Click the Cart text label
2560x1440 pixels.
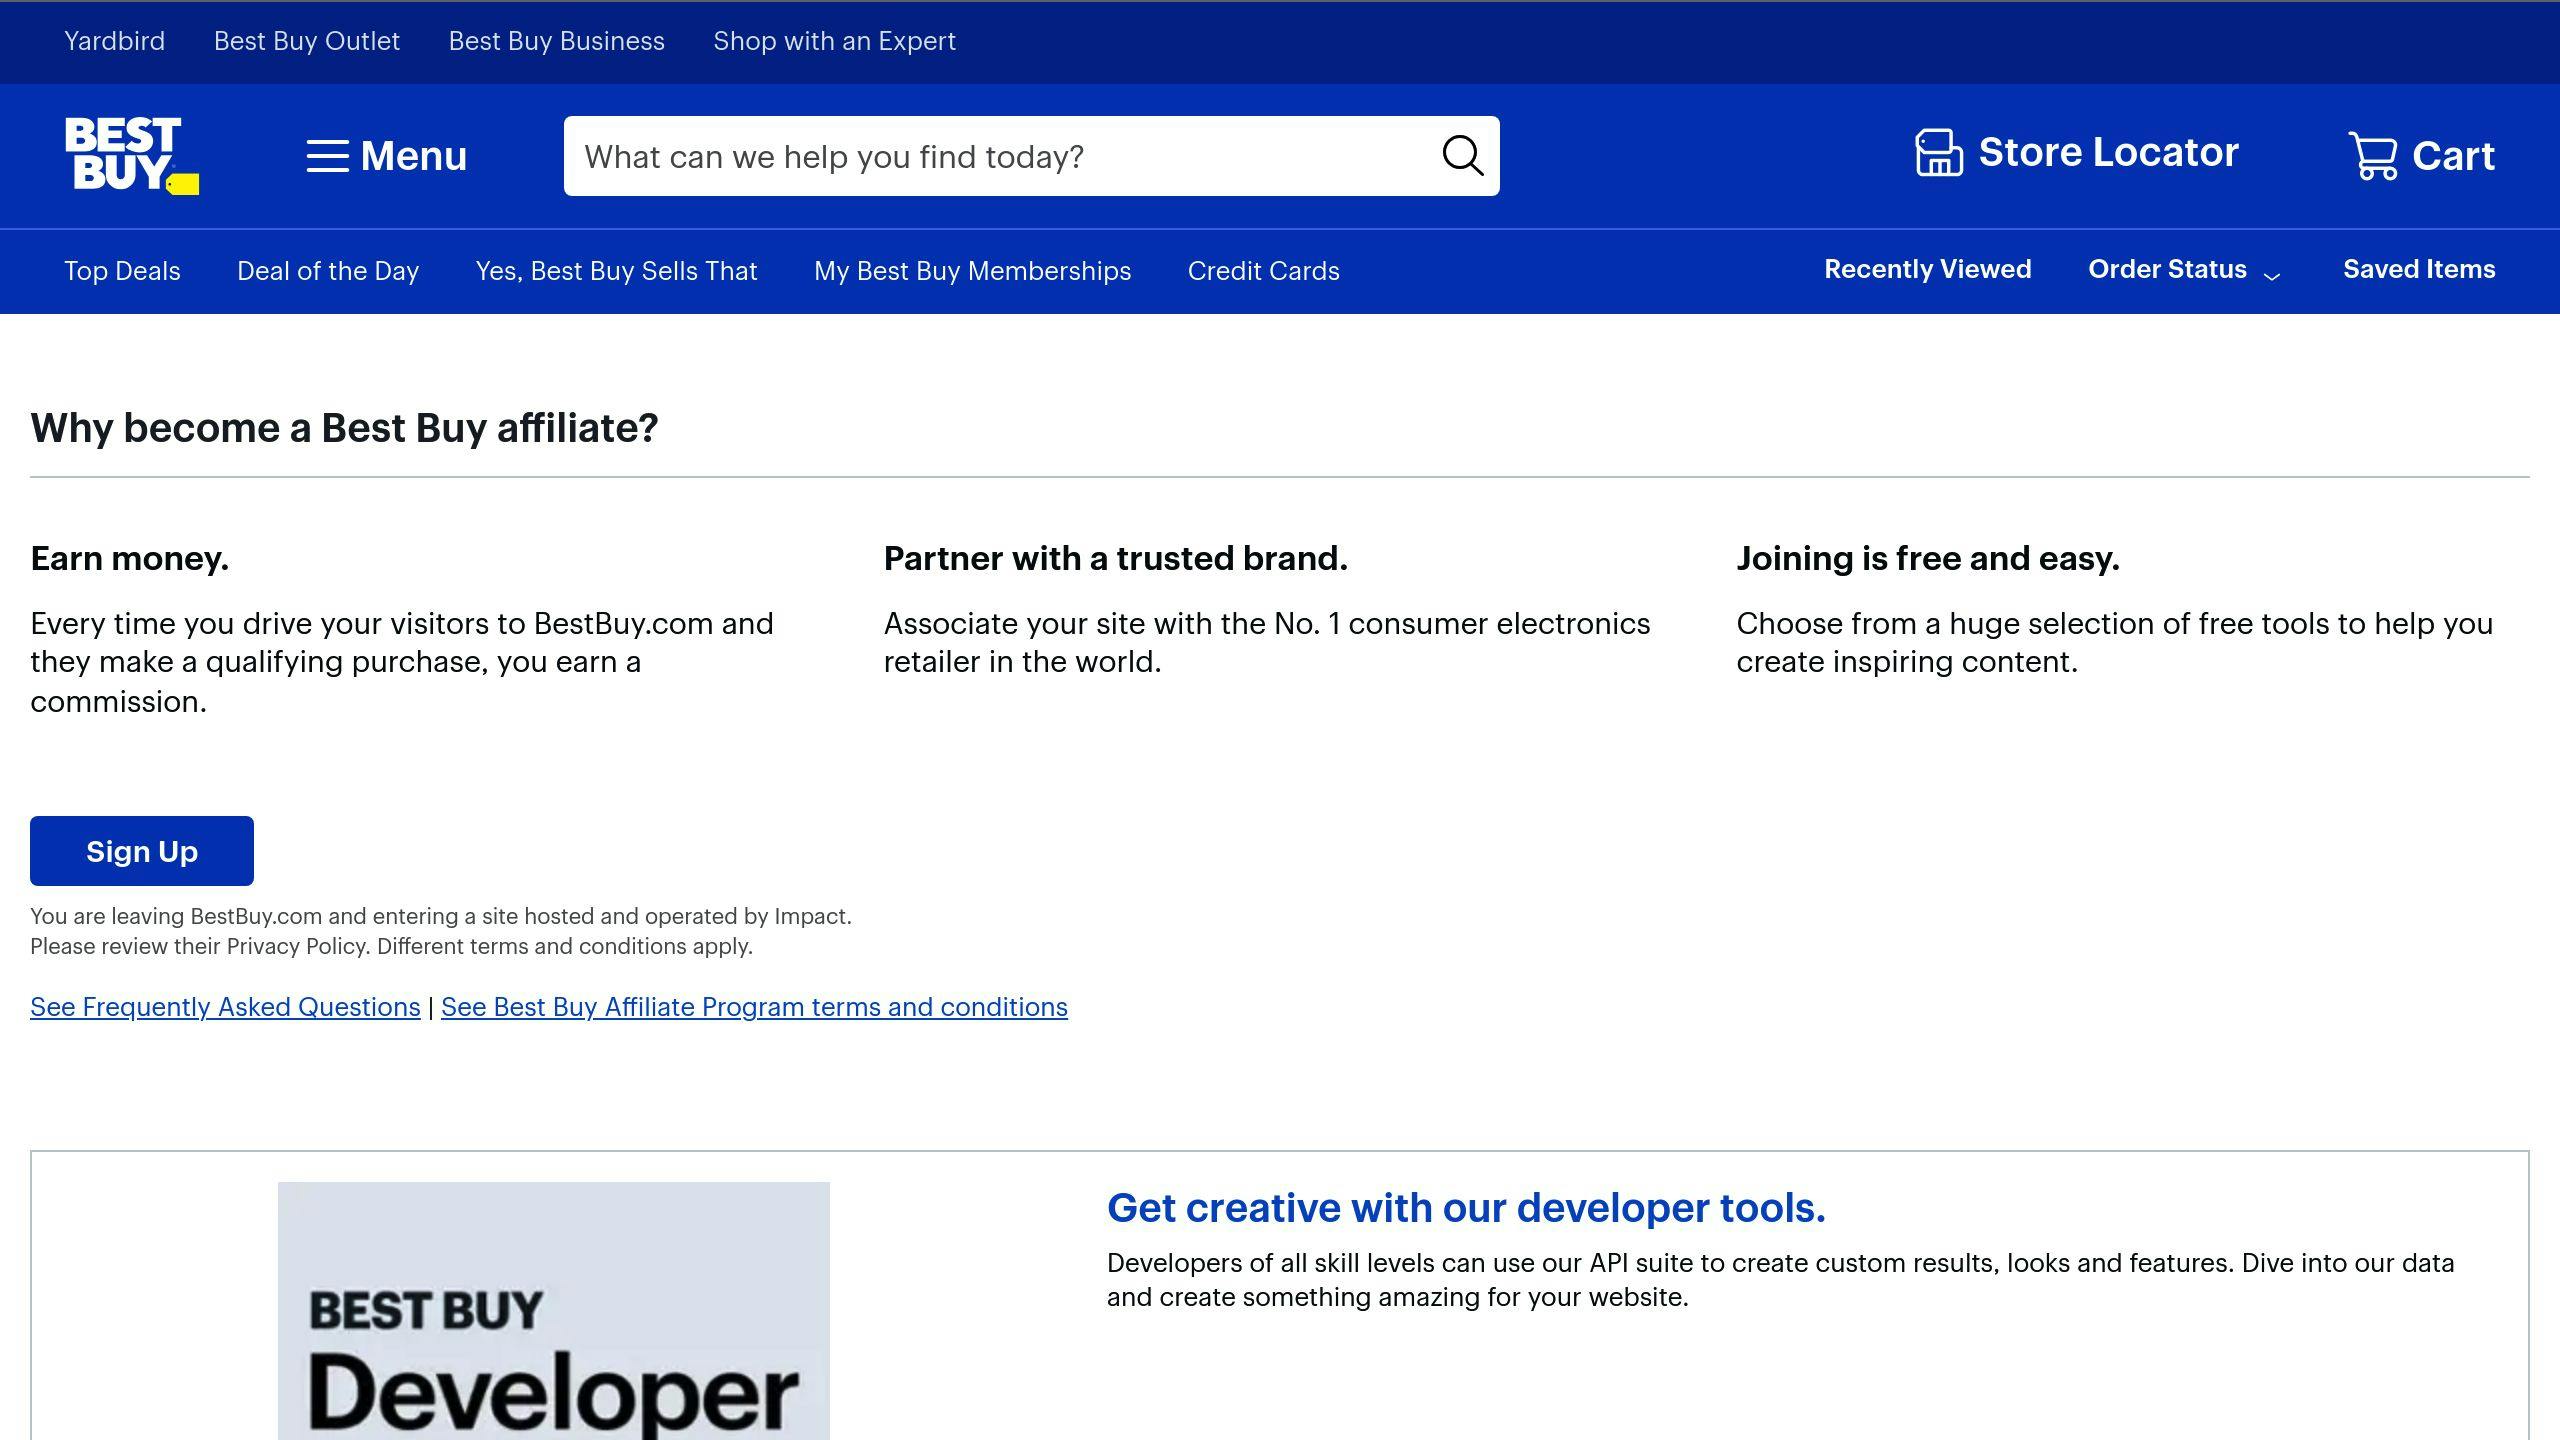click(2453, 156)
